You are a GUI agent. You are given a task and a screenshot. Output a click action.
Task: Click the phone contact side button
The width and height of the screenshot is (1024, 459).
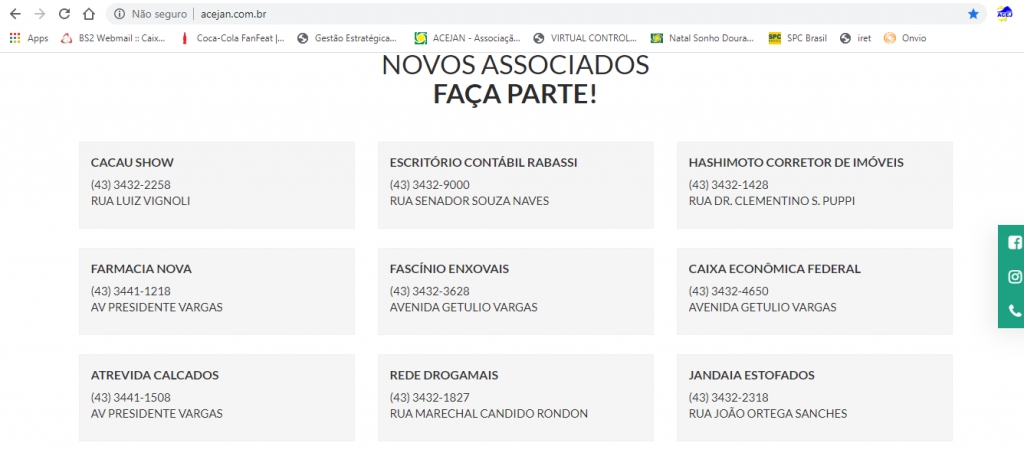pos(1014,311)
